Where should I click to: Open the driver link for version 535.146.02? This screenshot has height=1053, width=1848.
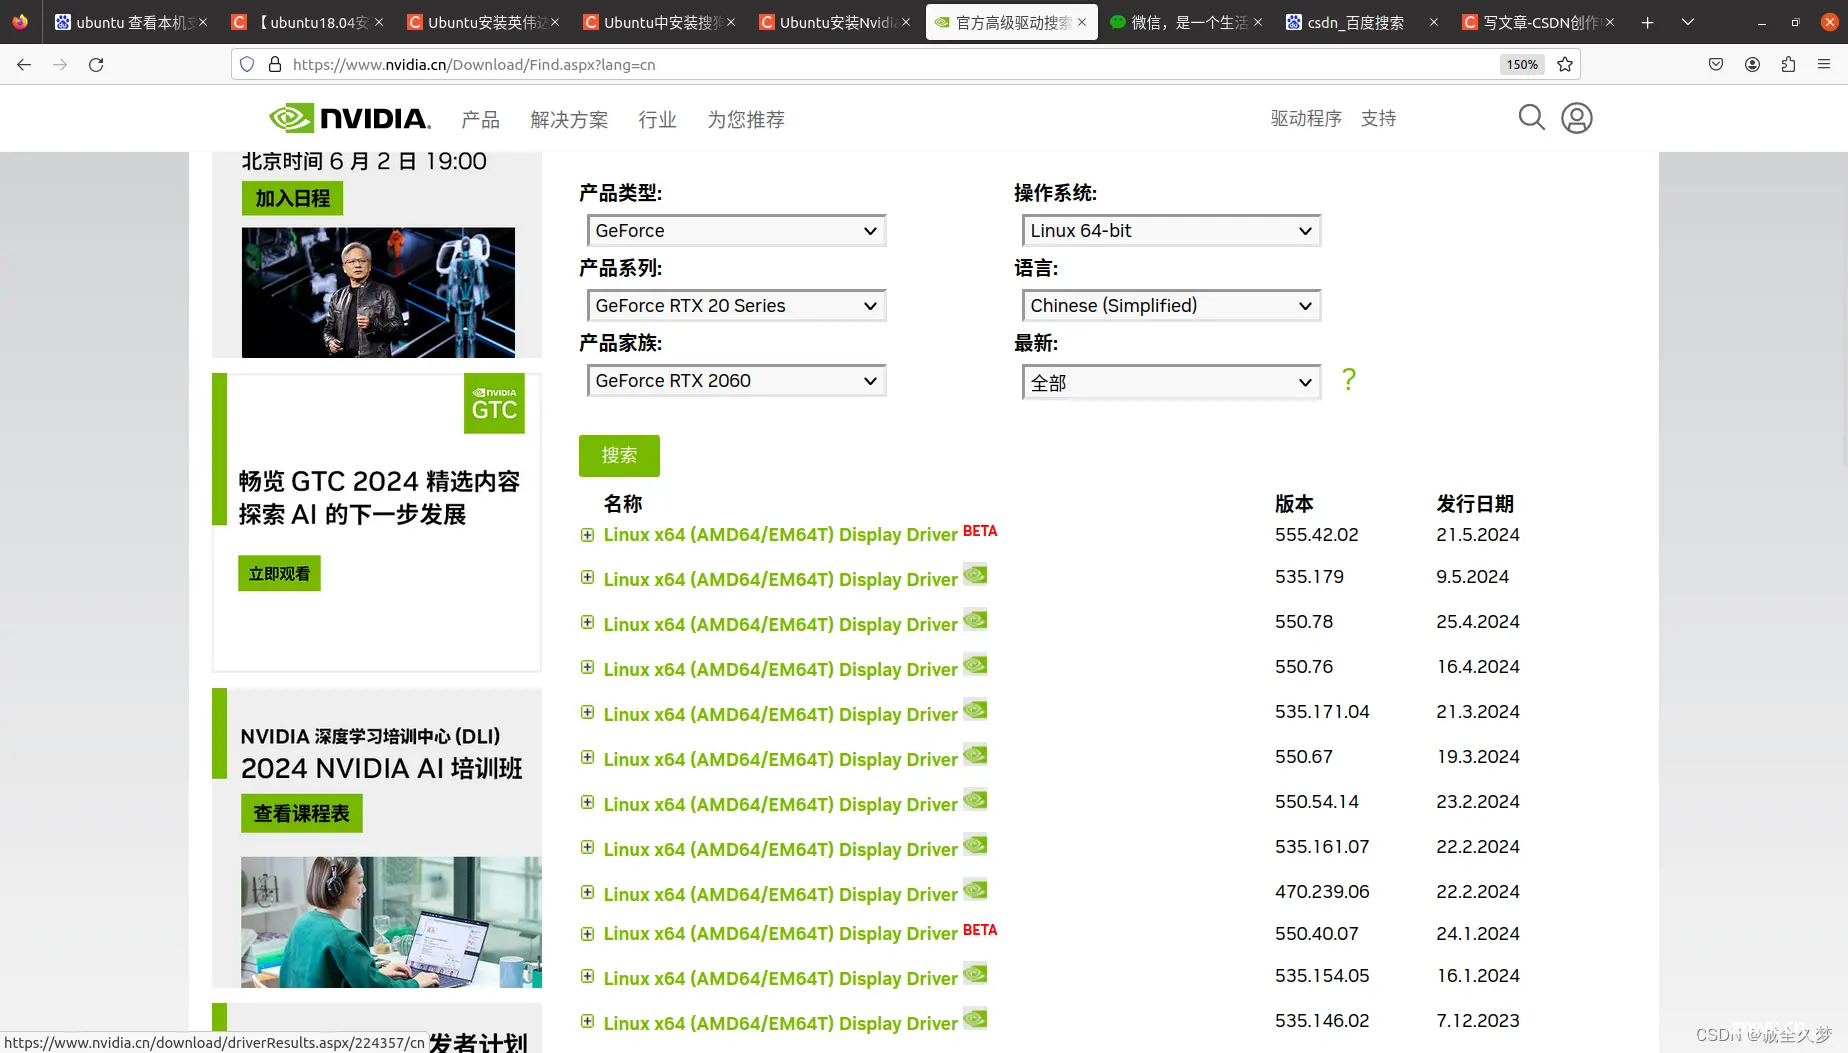(x=780, y=1023)
